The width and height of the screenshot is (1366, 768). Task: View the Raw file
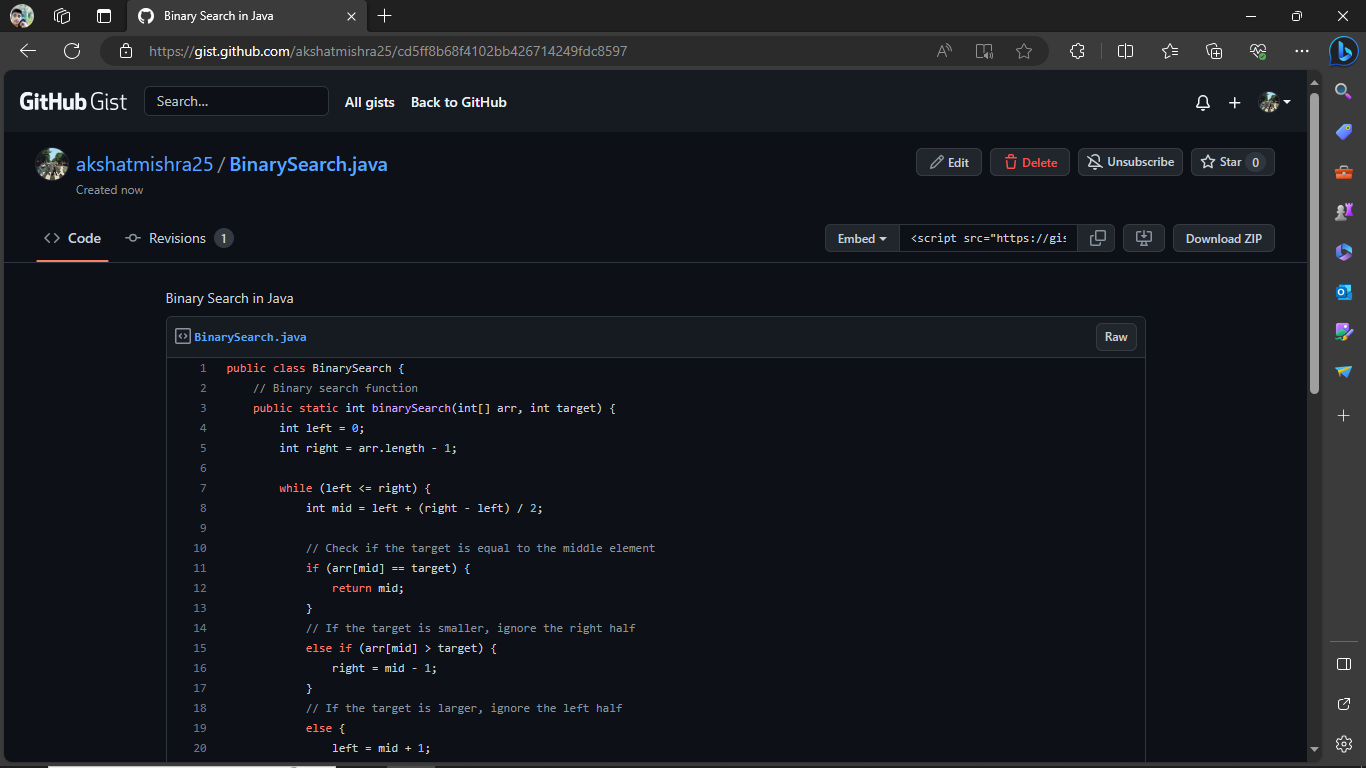[x=1116, y=337]
